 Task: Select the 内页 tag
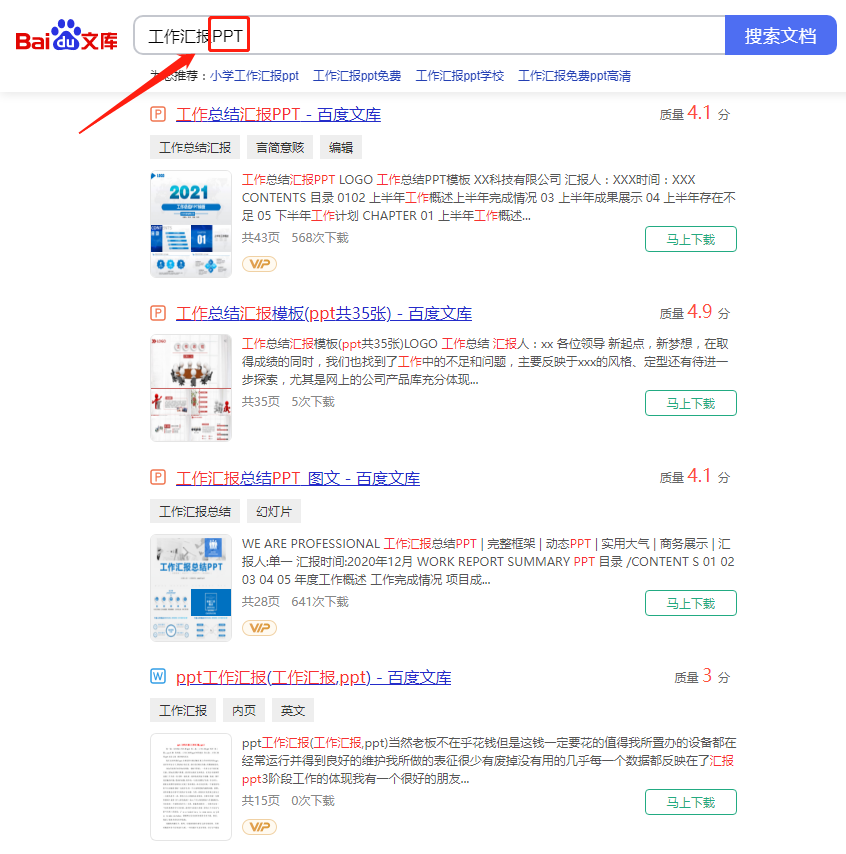pos(244,710)
